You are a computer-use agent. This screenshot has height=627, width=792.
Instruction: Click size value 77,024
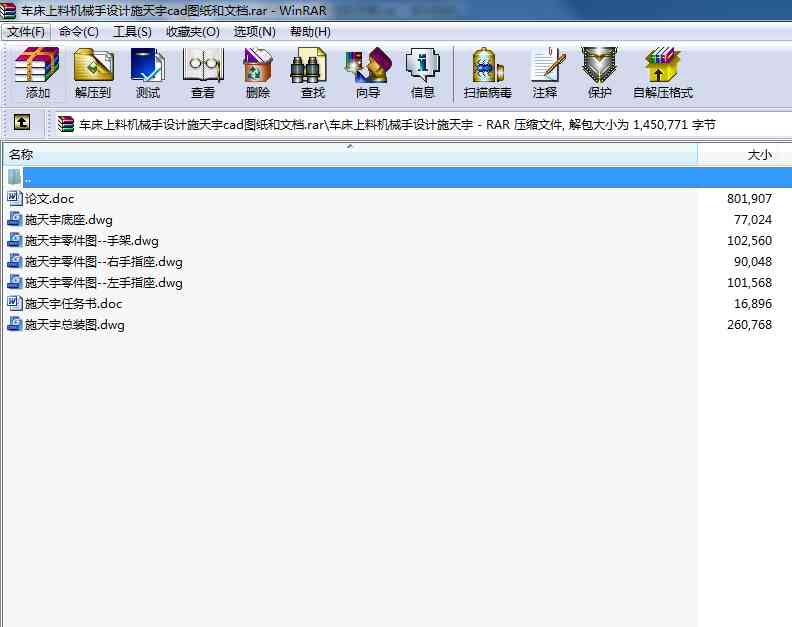tap(753, 220)
